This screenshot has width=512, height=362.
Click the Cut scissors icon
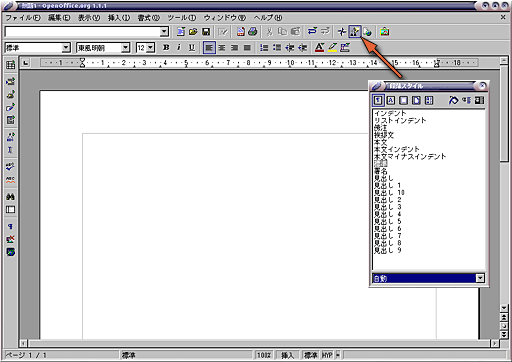coord(269,32)
